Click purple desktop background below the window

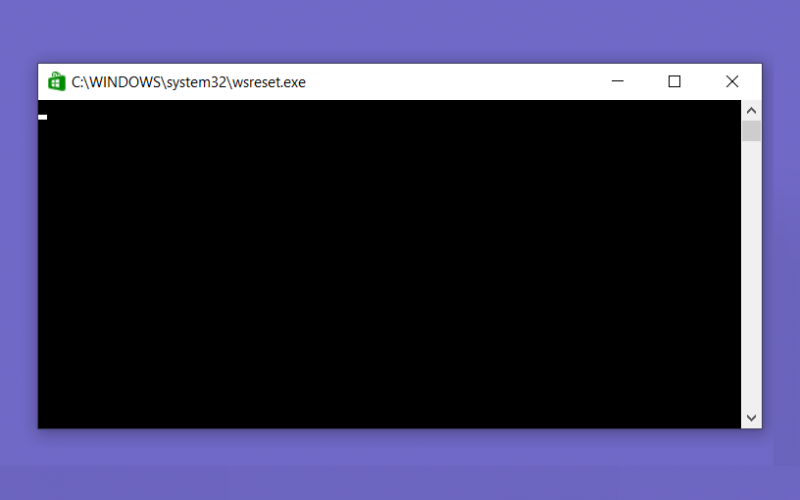coord(400,464)
